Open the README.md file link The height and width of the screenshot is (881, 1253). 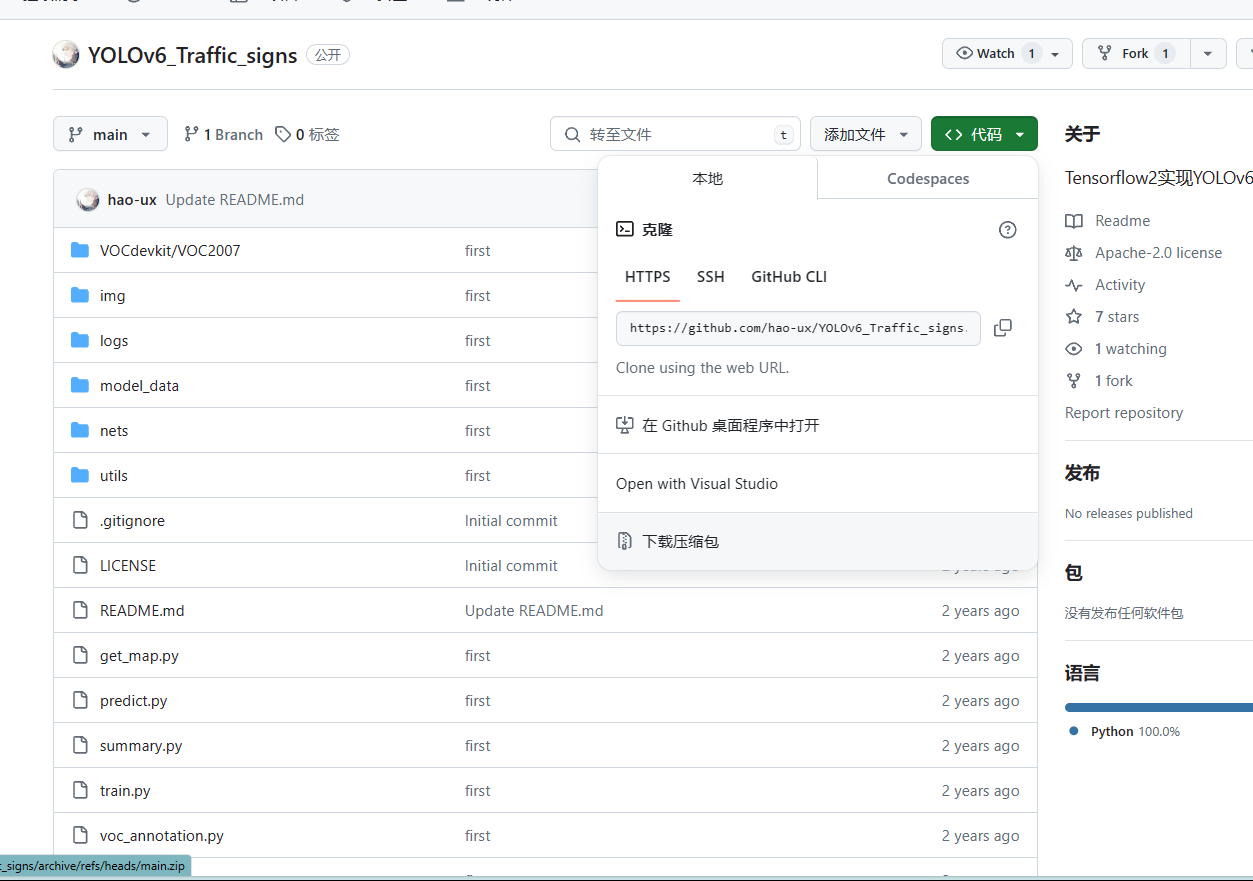142,610
